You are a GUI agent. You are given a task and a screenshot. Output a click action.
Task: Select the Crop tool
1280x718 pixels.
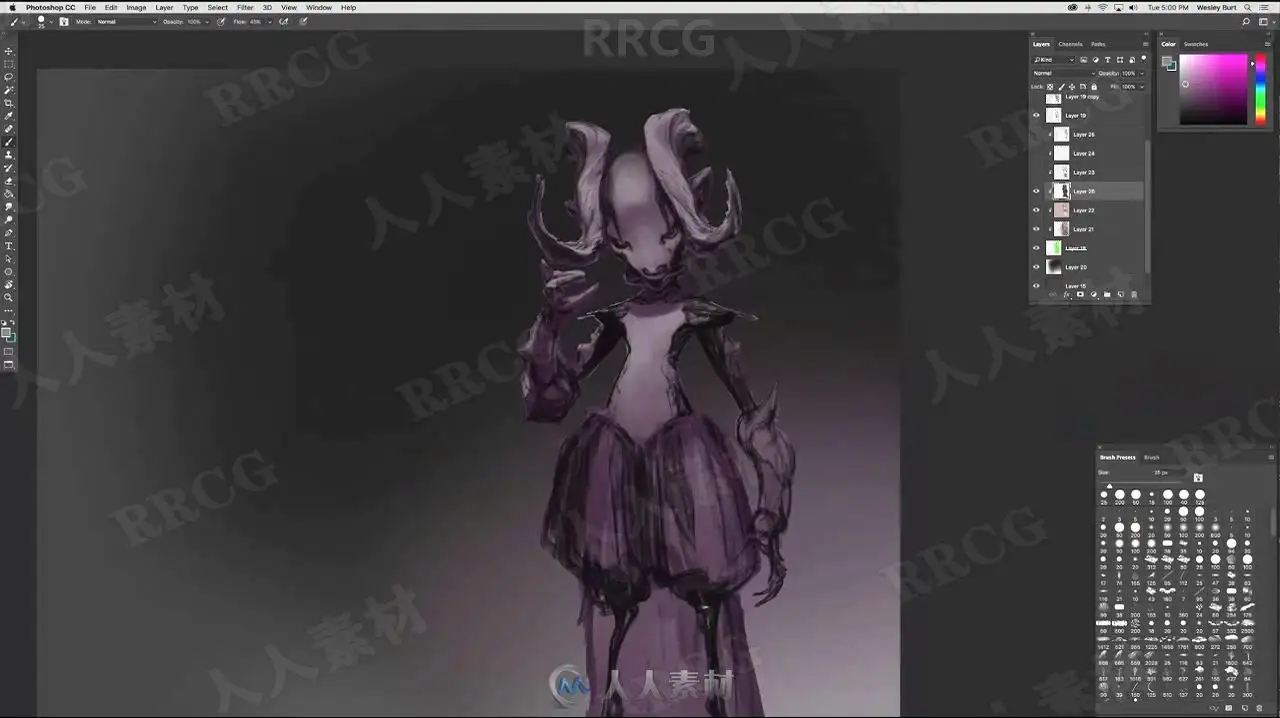(x=9, y=102)
